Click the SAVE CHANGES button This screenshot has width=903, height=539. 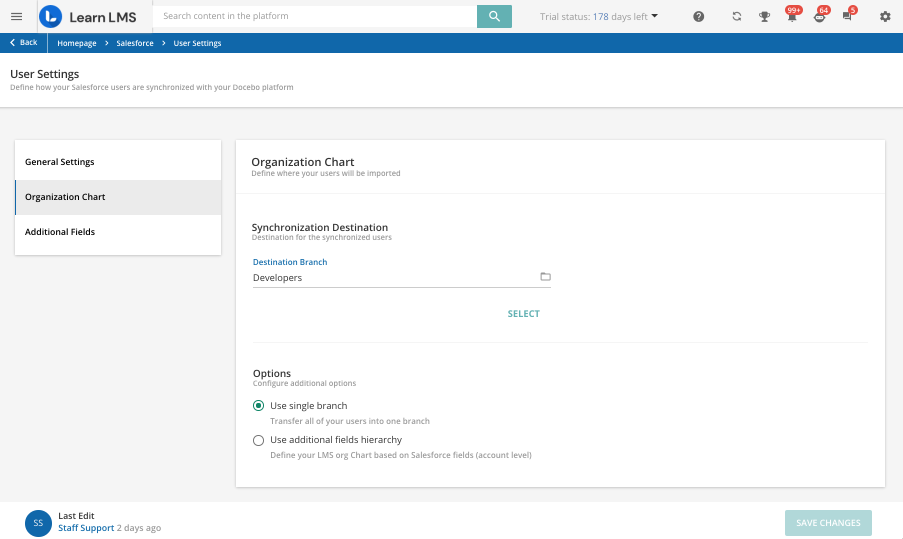click(x=828, y=523)
